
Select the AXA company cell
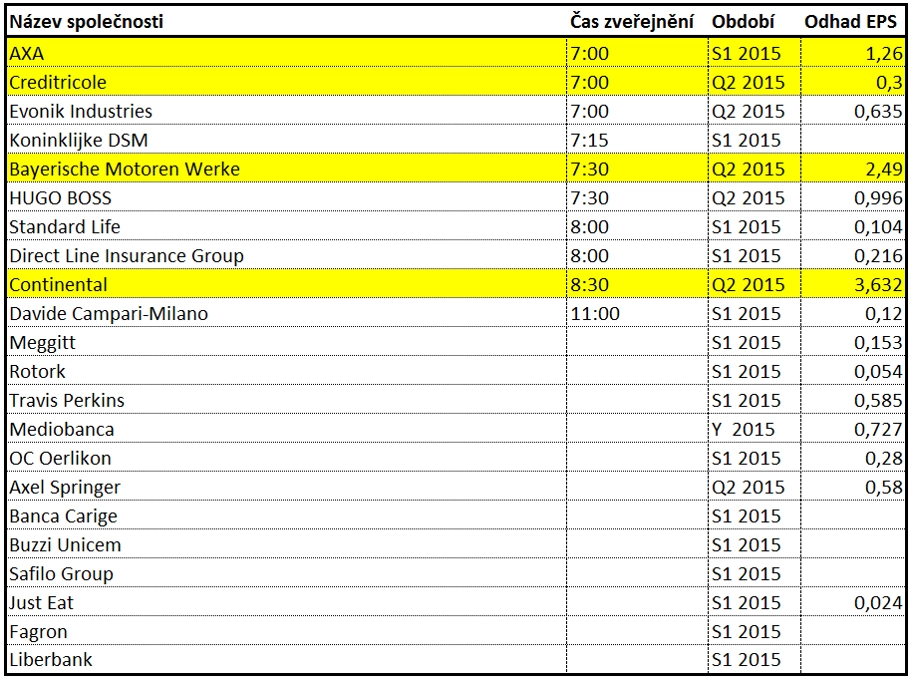coord(287,53)
